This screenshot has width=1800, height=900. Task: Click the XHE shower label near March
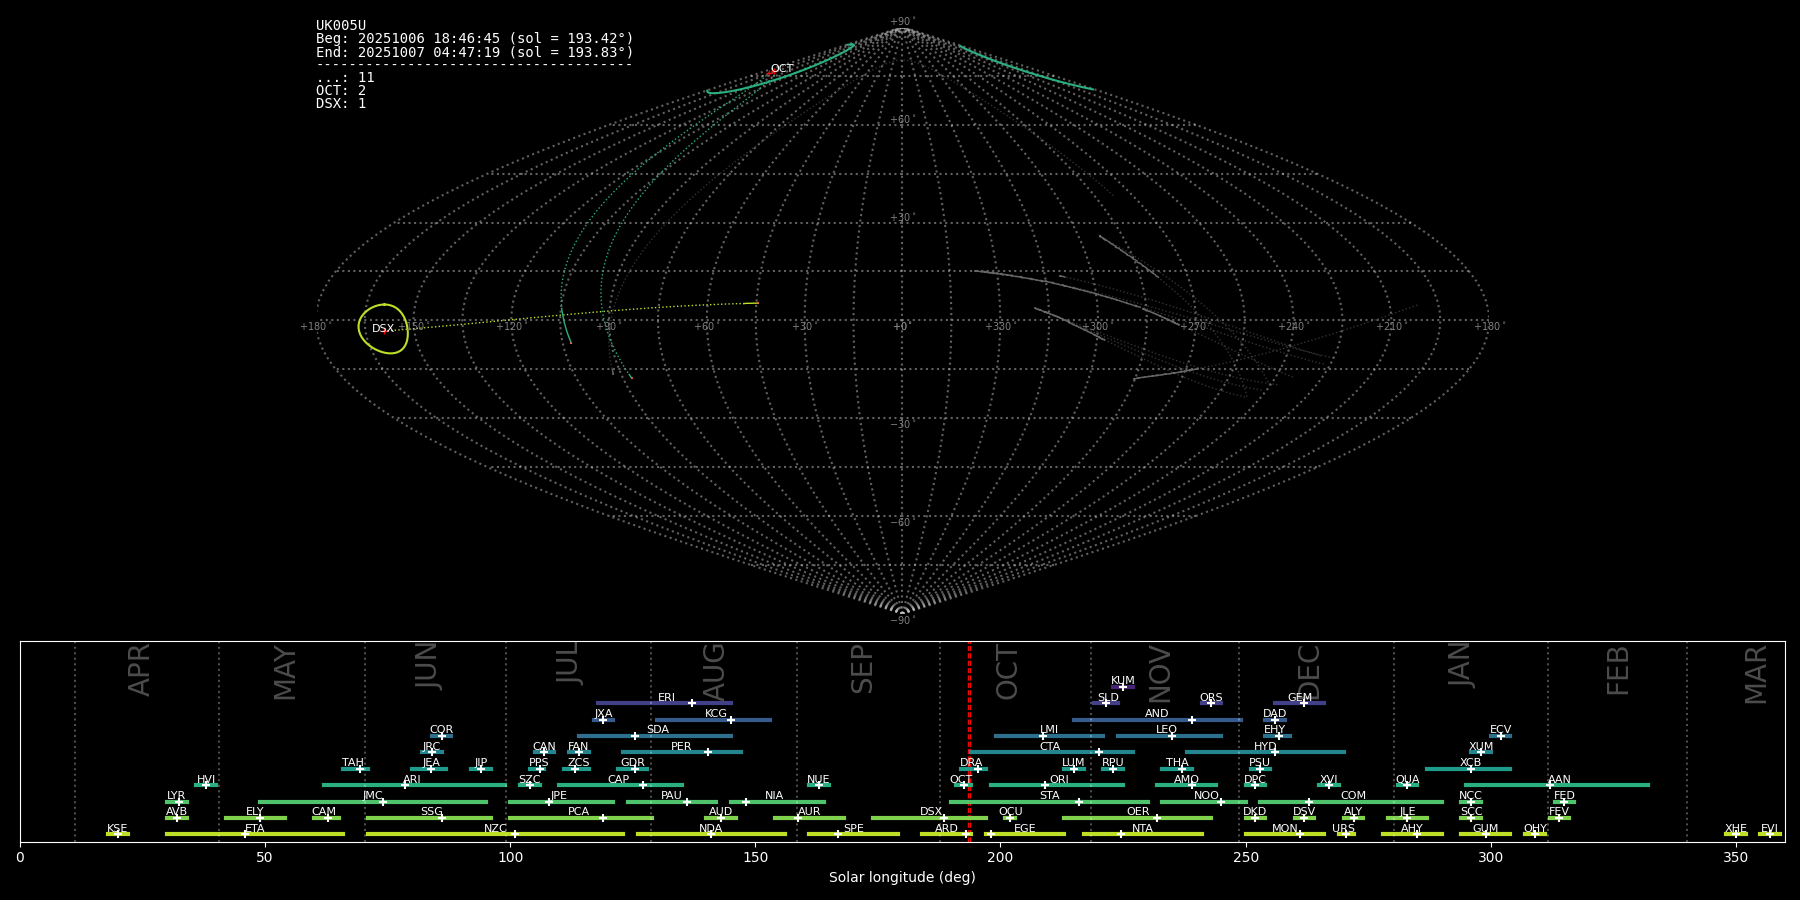click(1735, 829)
